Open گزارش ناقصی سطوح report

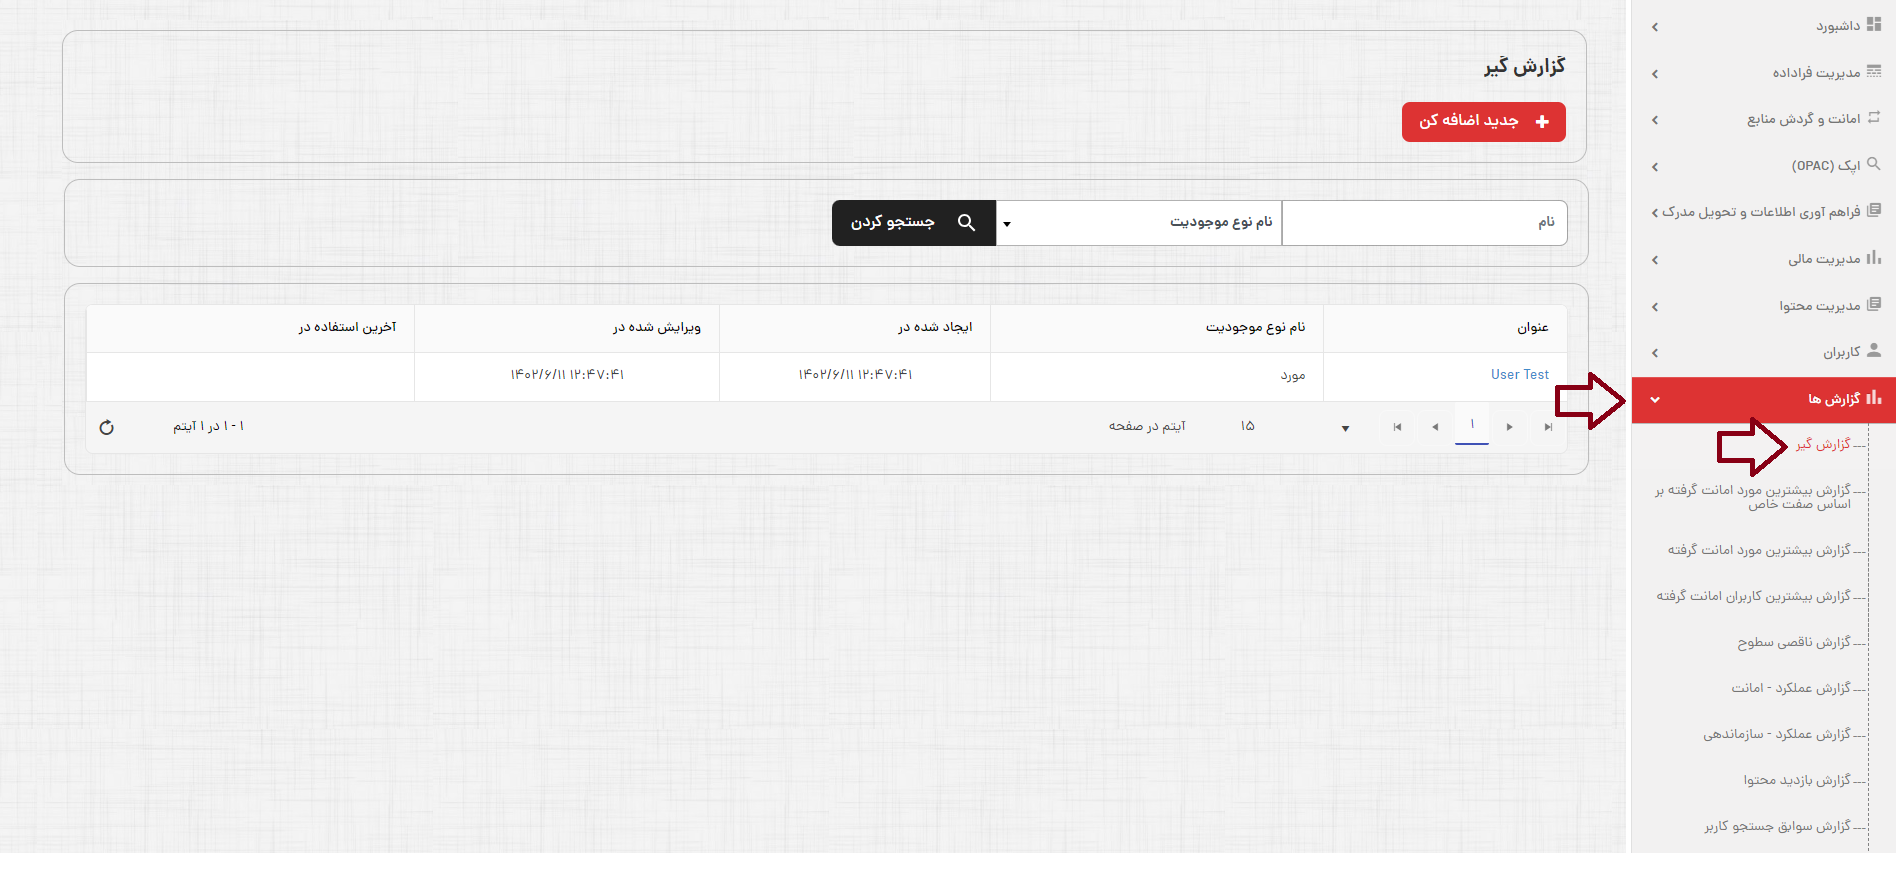tap(1794, 642)
